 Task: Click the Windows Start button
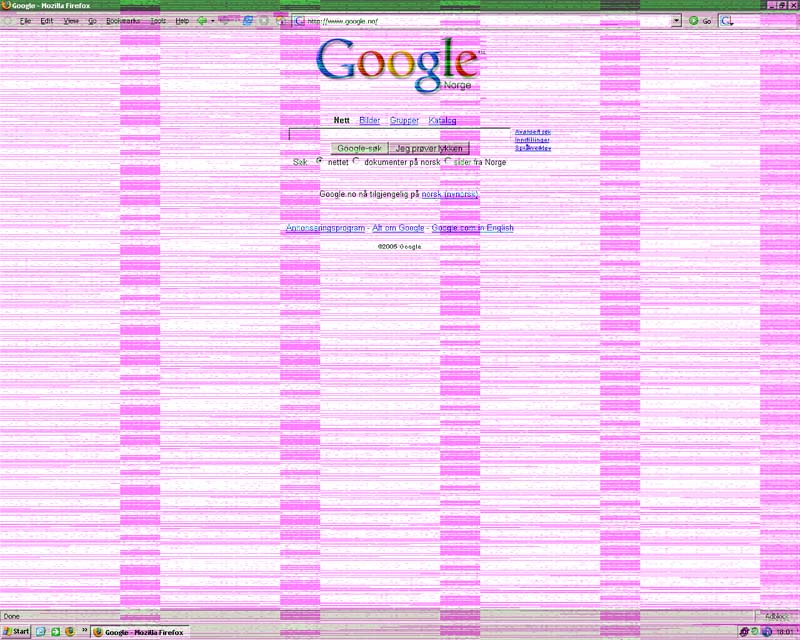(x=16, y=632)
